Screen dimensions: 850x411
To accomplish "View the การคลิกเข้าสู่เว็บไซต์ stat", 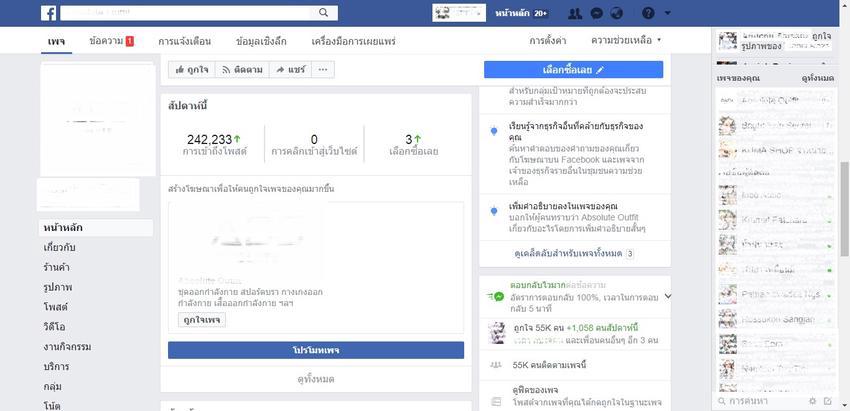I will (x=314, y=145).
